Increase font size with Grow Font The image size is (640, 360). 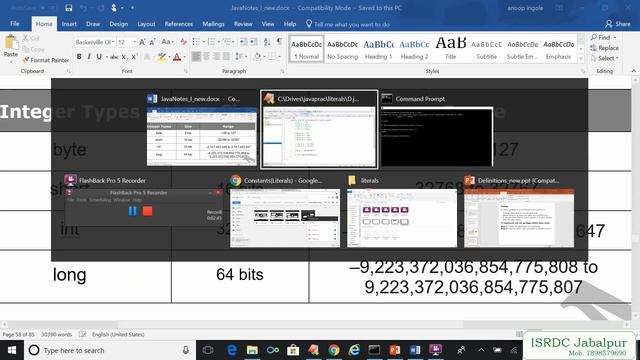click(x=142, y=42)
